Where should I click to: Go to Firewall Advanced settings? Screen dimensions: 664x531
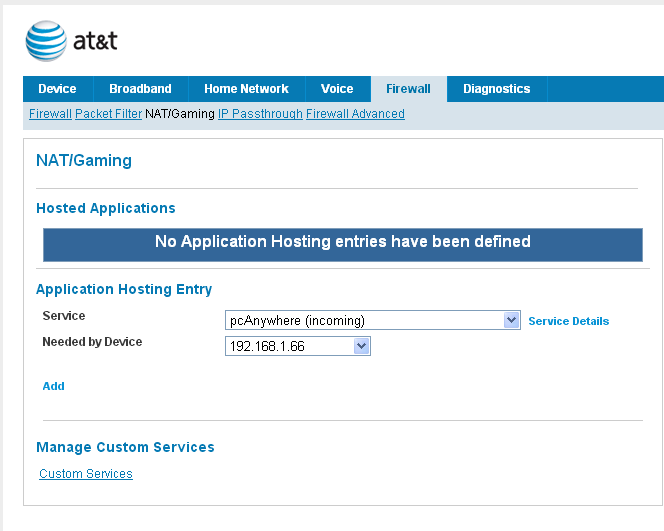coord(355,114)
